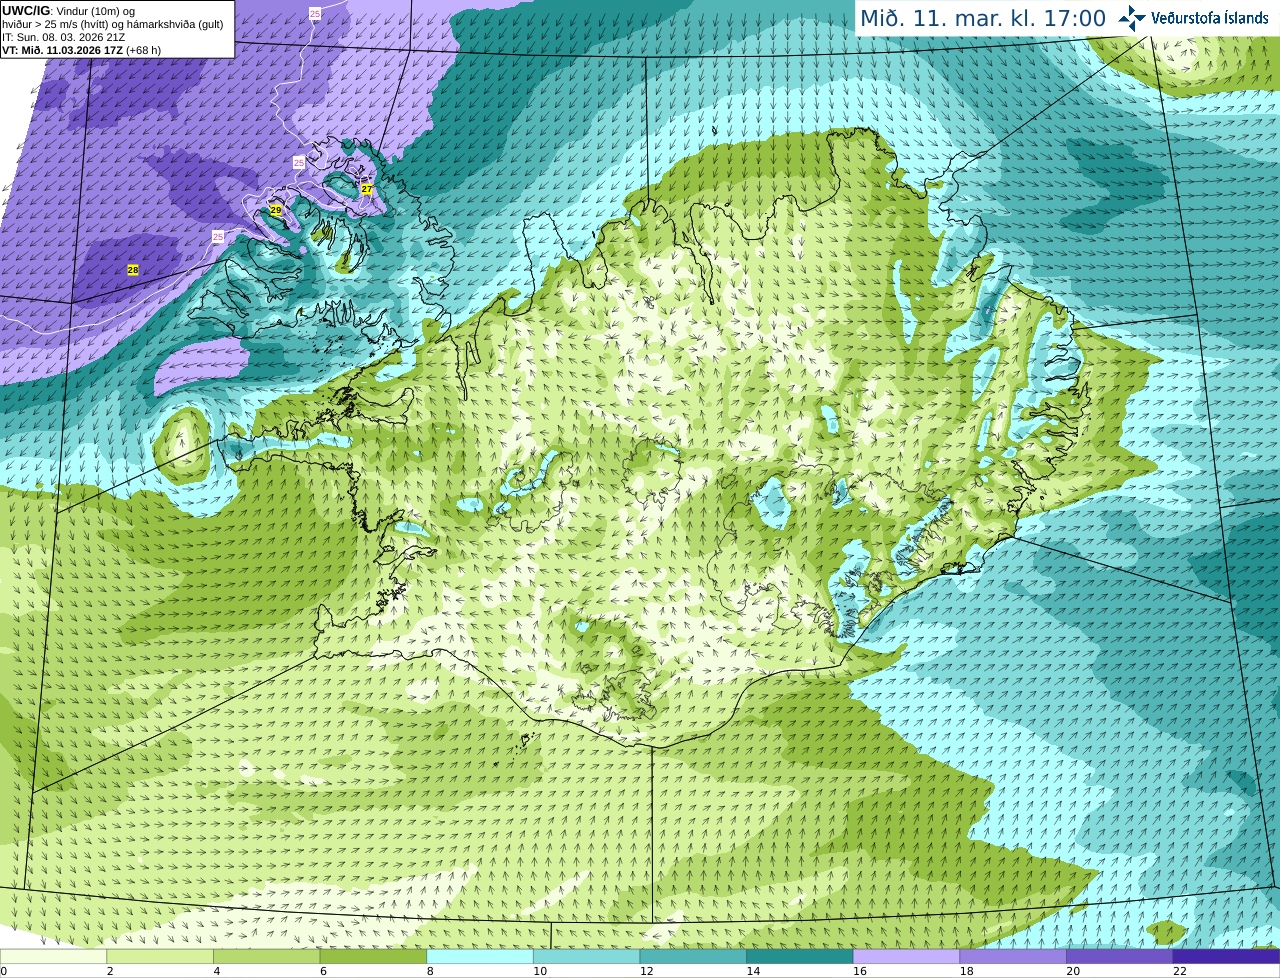Screen dimensions: 1280x978
Task: Click the 8–10 m/s cyan legend swatch
Action: [x=480, y=956]
